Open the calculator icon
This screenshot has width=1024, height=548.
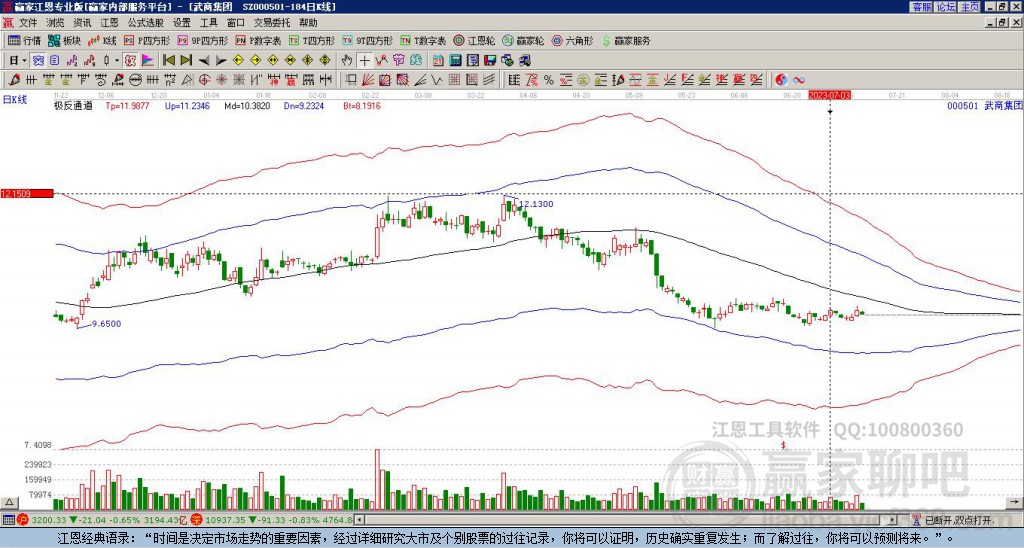point(455,61)
